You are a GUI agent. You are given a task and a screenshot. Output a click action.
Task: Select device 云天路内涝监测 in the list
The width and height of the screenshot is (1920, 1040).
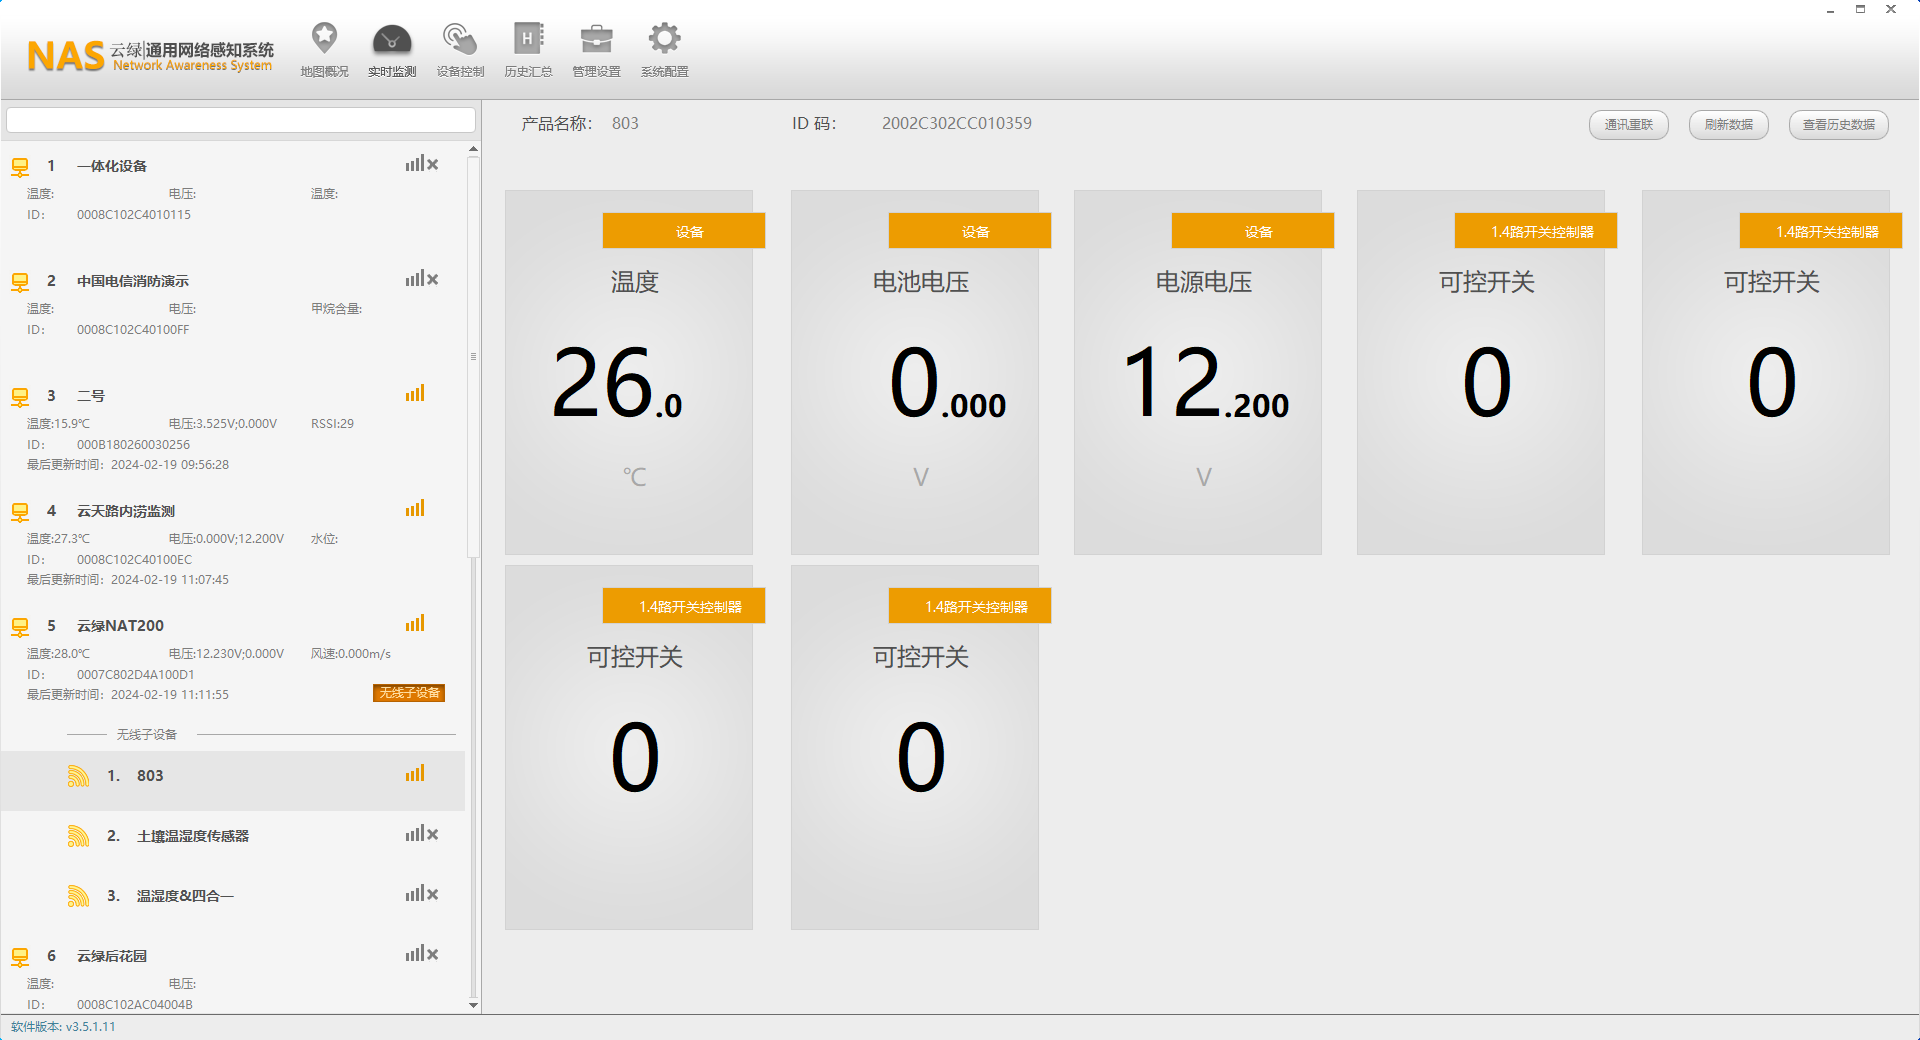(126, 511)
